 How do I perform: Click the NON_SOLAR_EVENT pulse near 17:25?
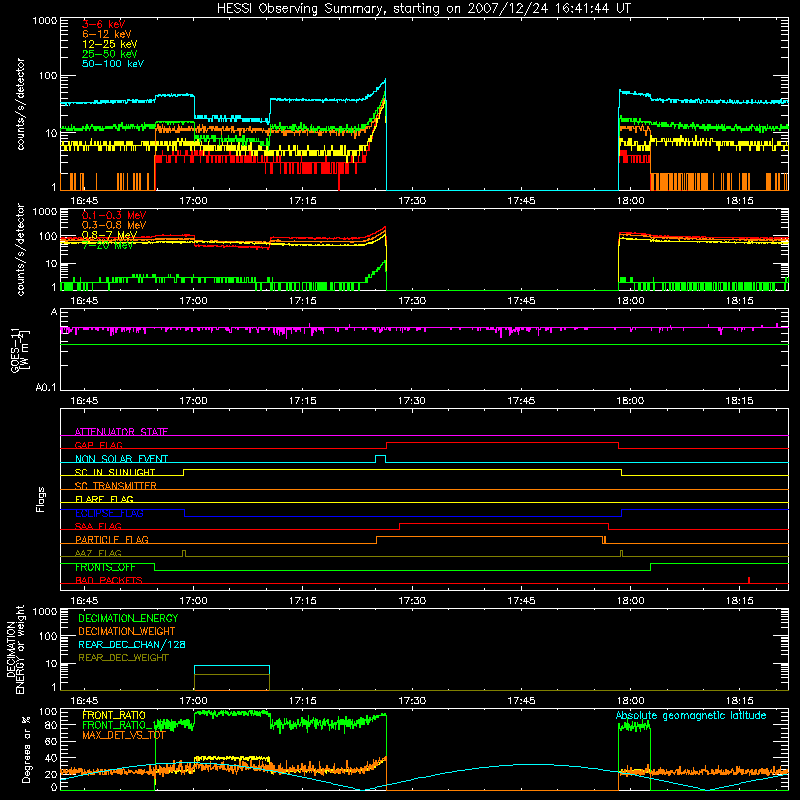381,458
